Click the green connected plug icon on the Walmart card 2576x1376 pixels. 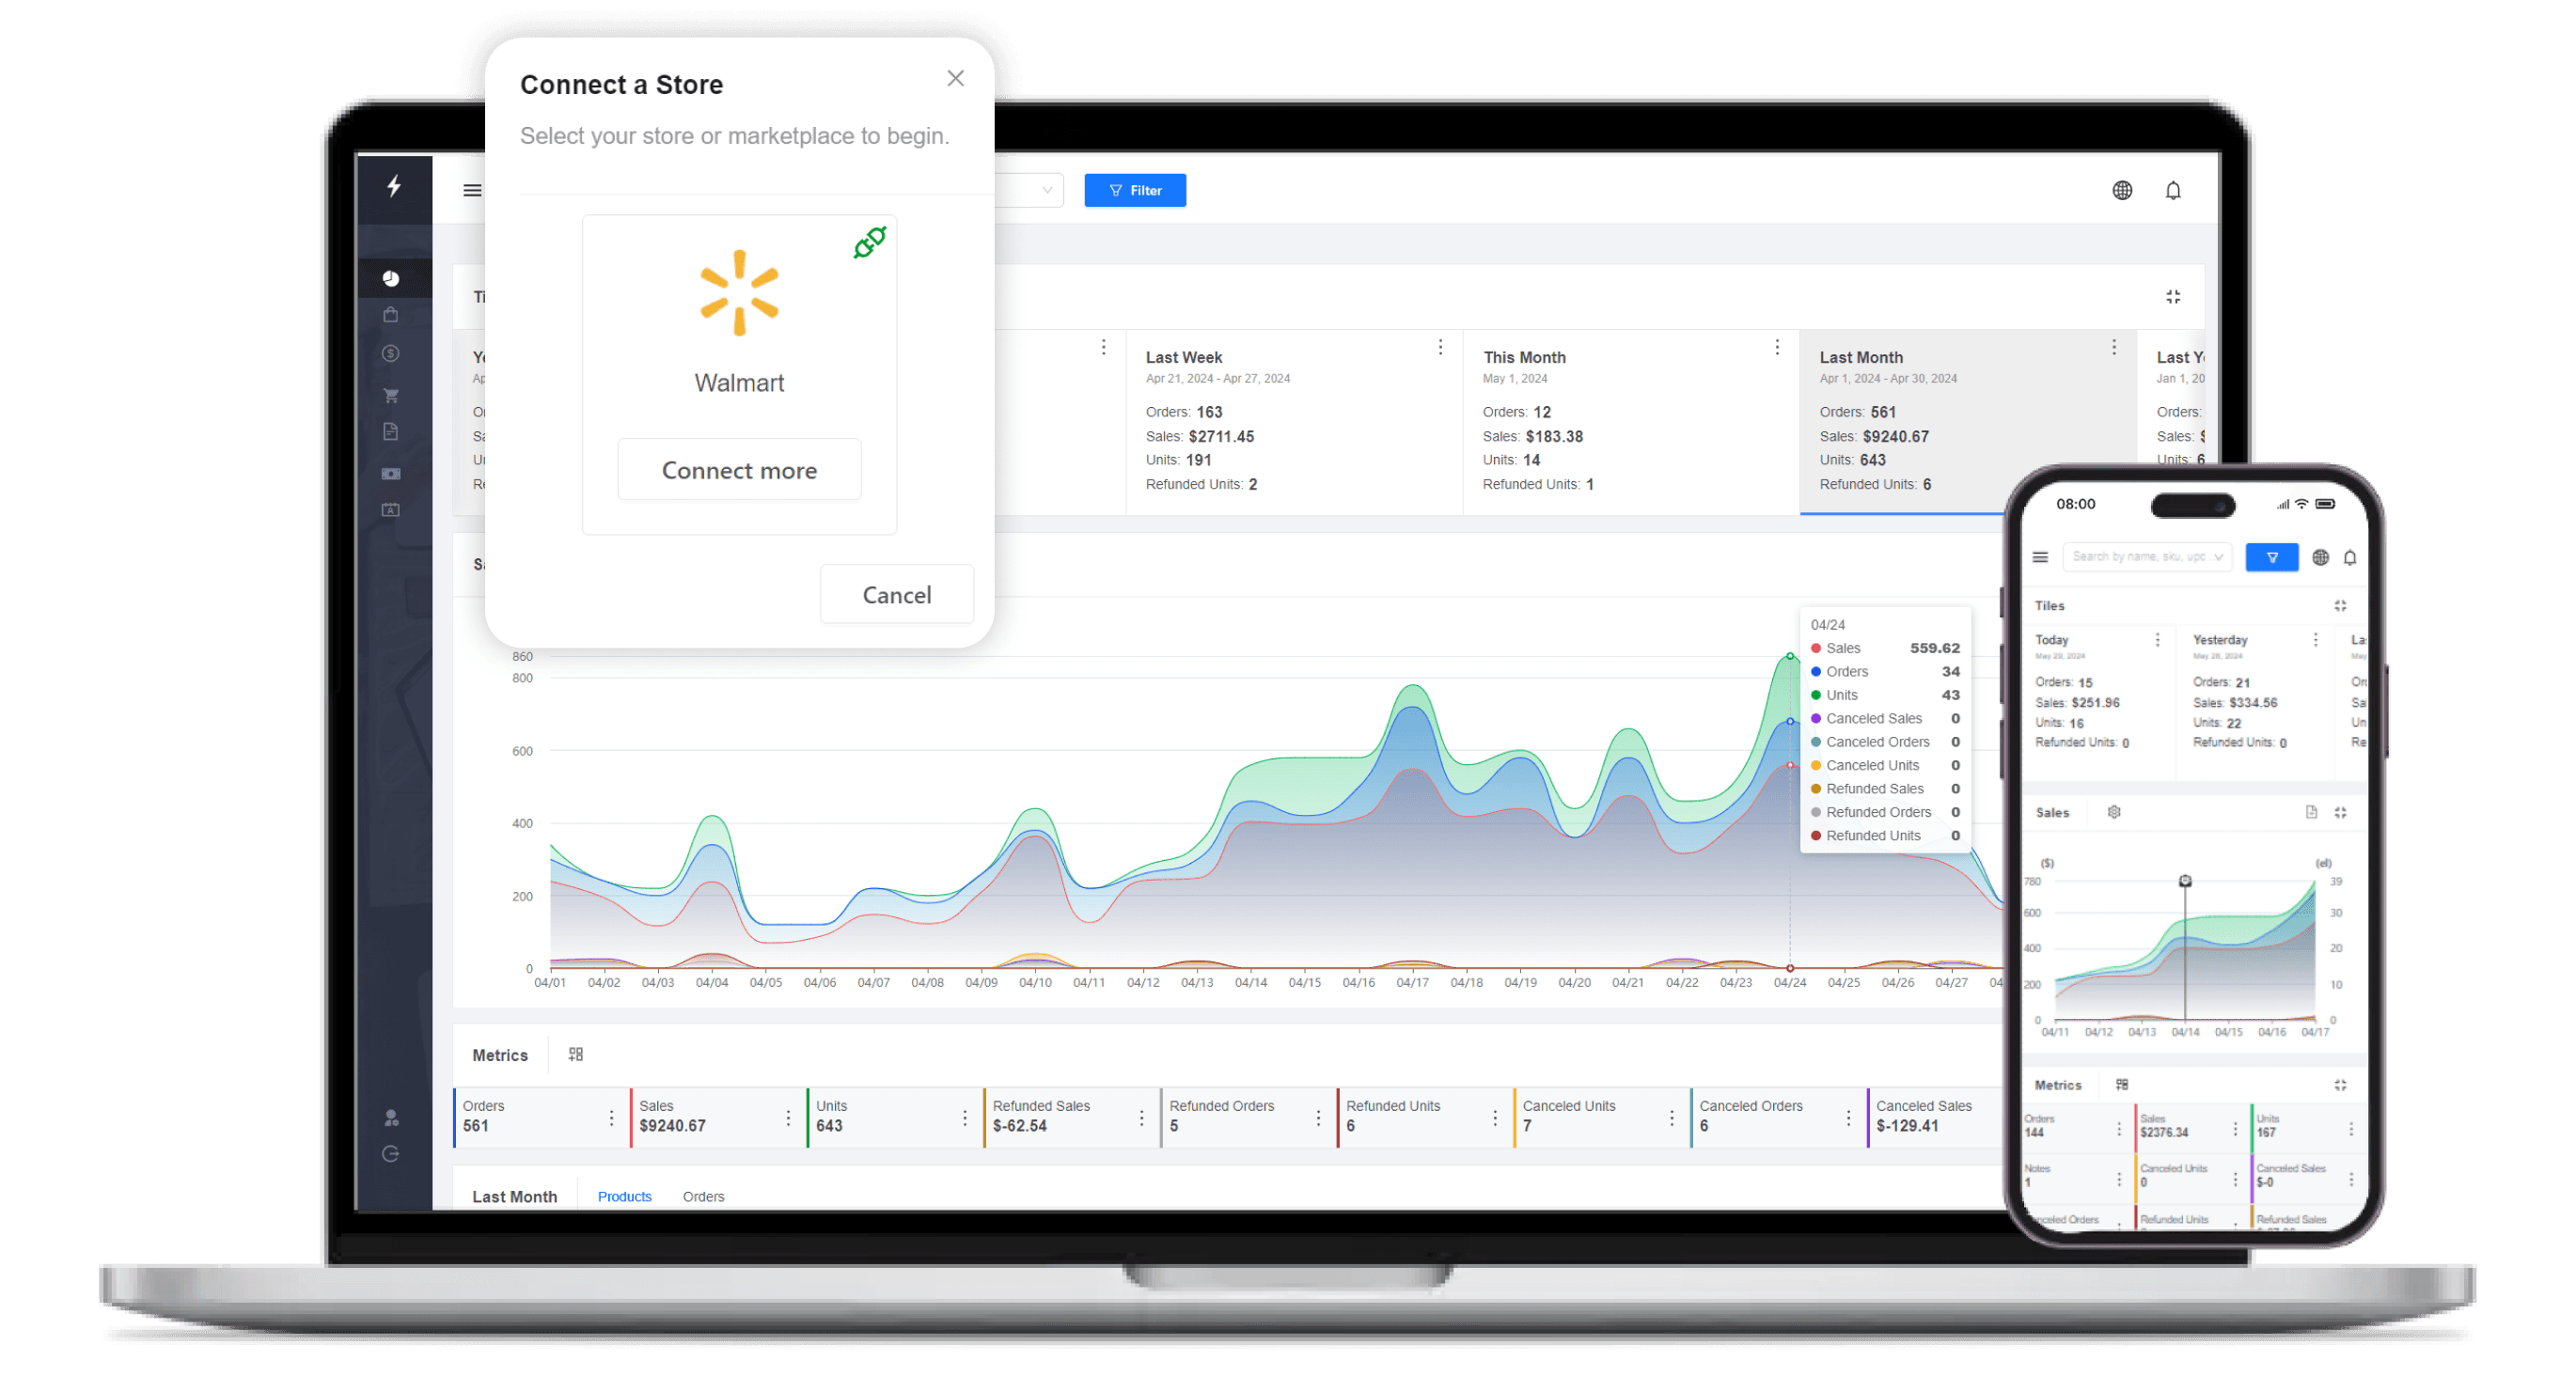pos(869,242)
